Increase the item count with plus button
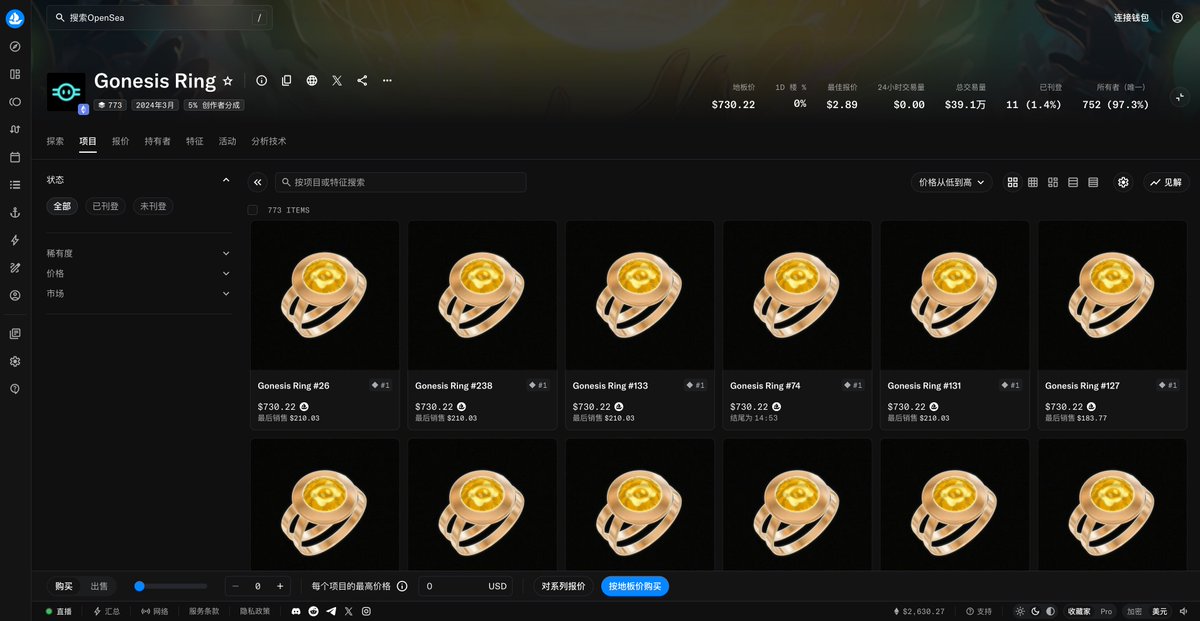The height and width of the screenshot is (621, 1200). tap(280, 586)
